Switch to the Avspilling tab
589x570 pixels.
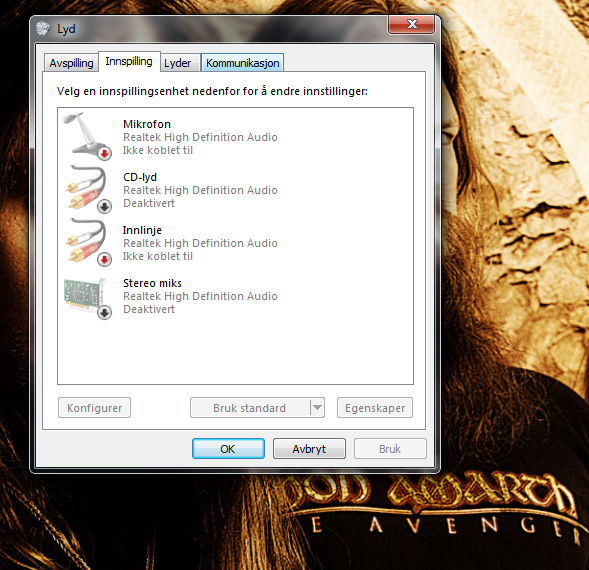71,63
